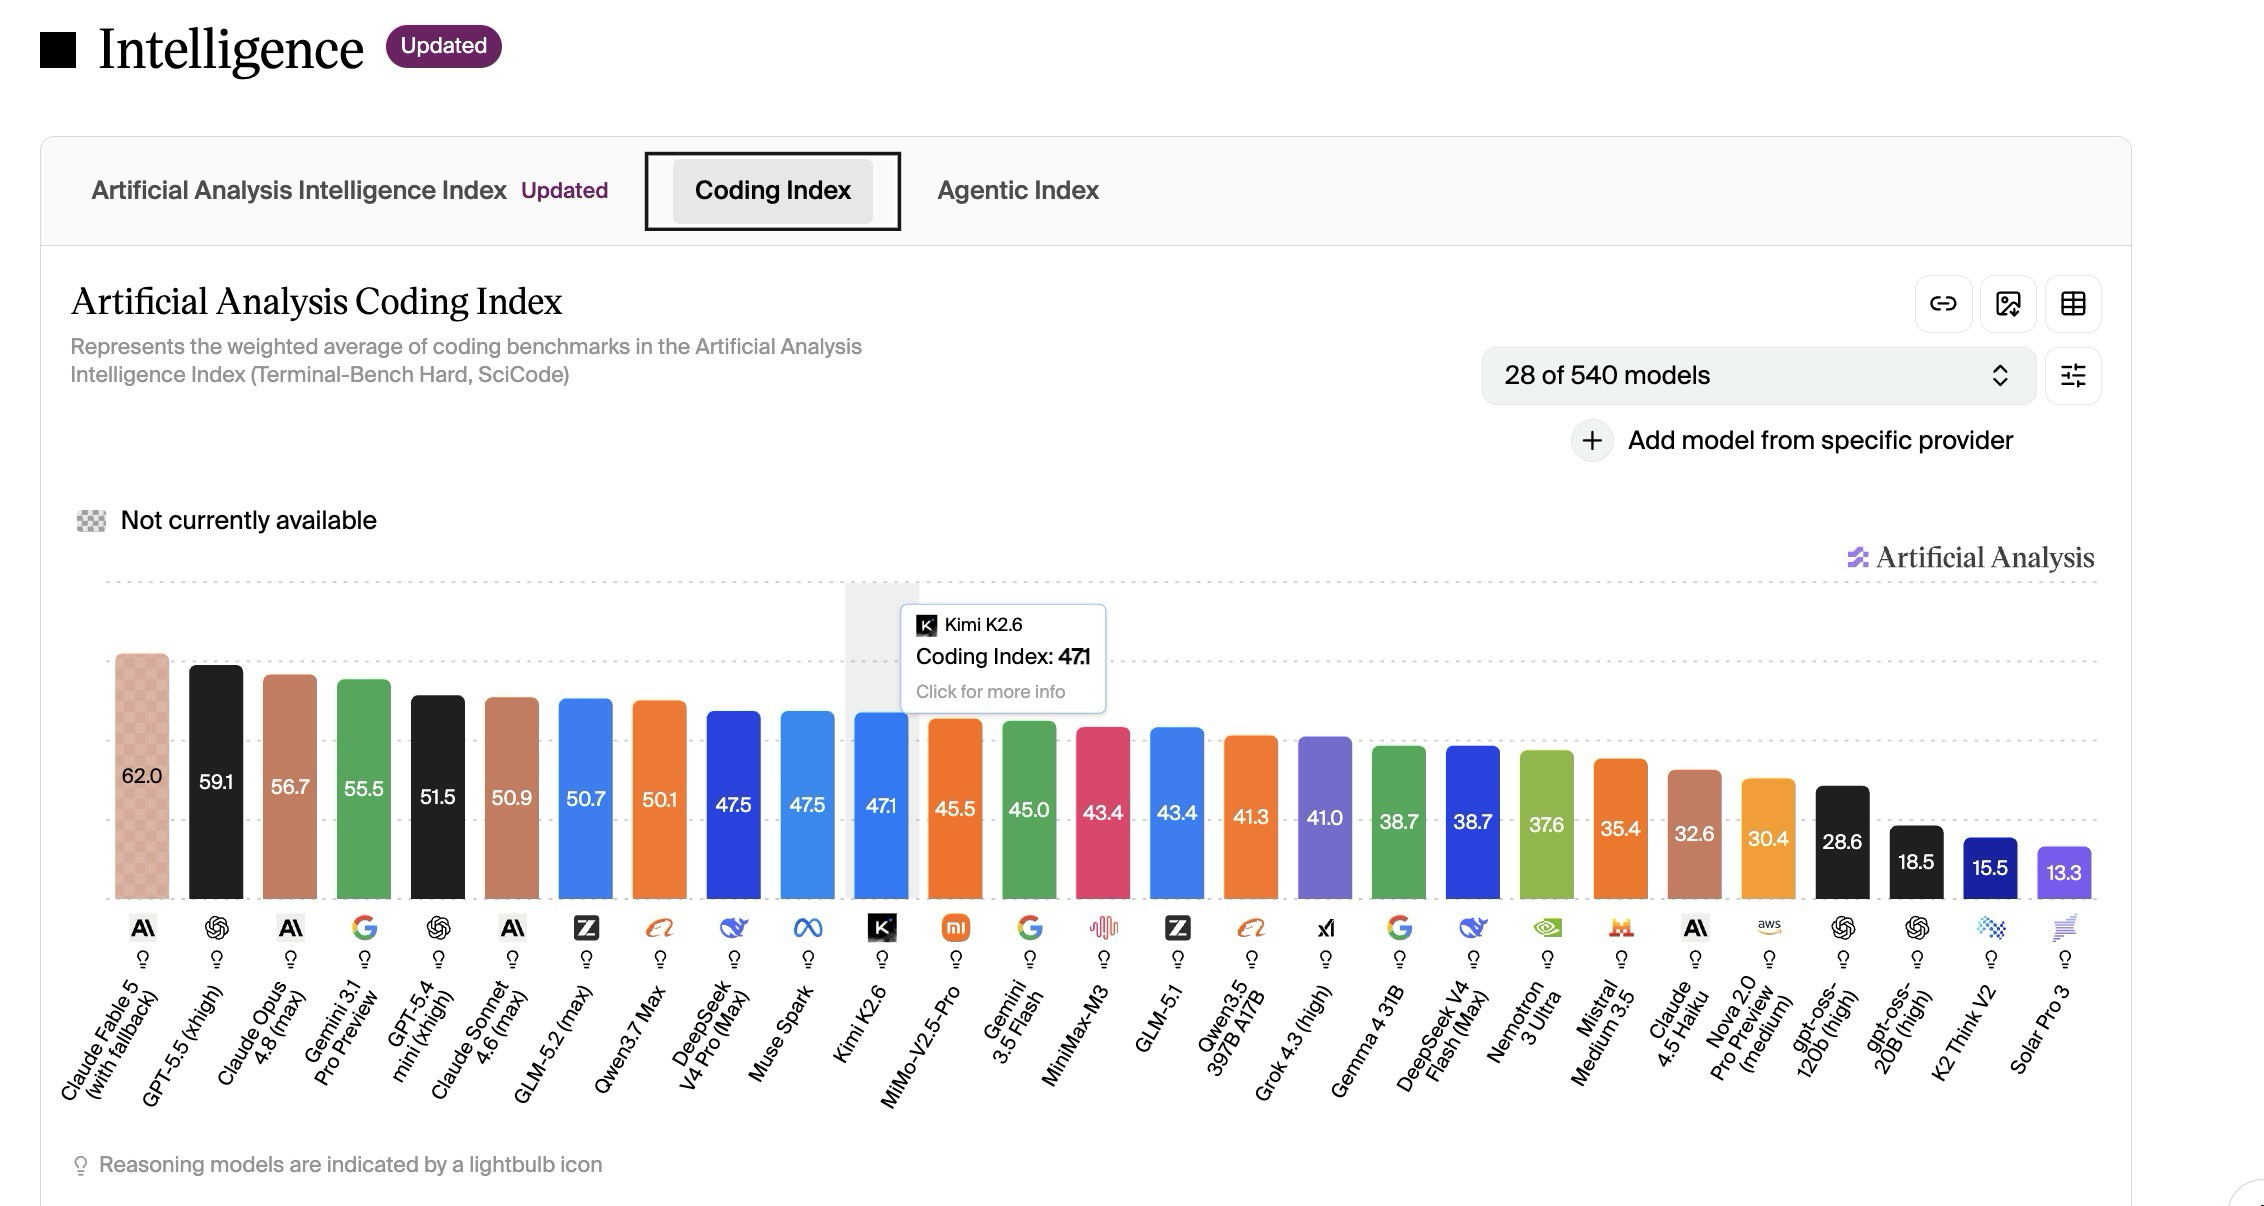Select the Solar Pro 3 bar at 13.3
2264x1206 pixels.
2064,873
